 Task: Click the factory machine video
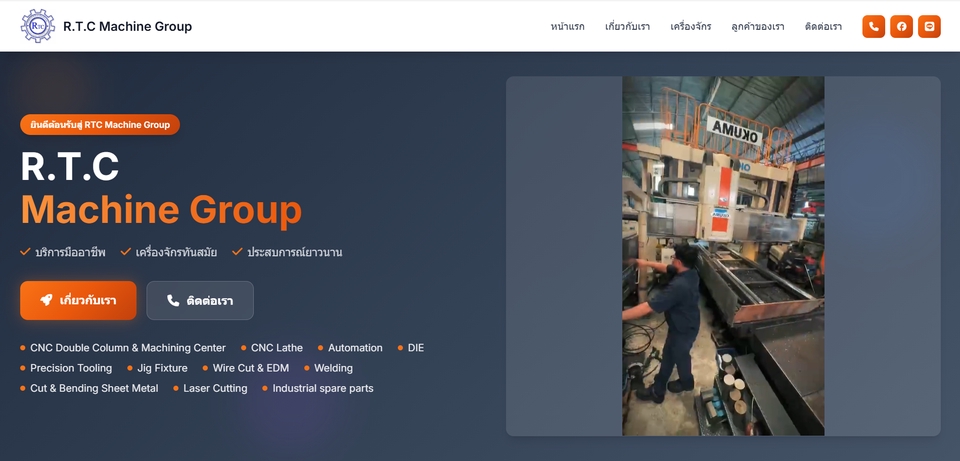pos(723,256)
